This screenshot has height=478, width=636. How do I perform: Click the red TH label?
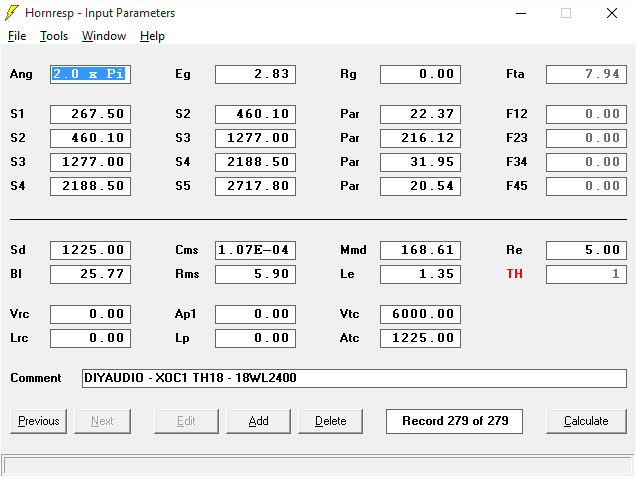514,274
